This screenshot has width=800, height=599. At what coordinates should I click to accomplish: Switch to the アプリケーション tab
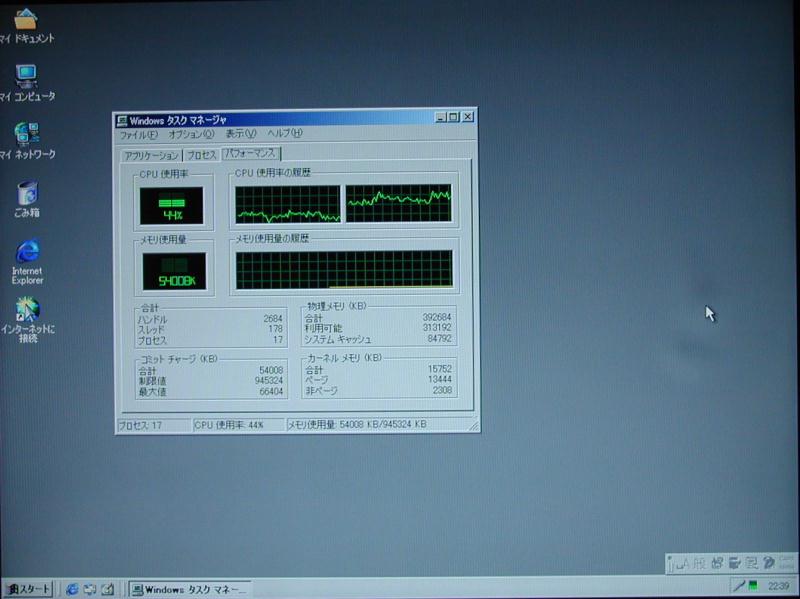click(152, 156)
